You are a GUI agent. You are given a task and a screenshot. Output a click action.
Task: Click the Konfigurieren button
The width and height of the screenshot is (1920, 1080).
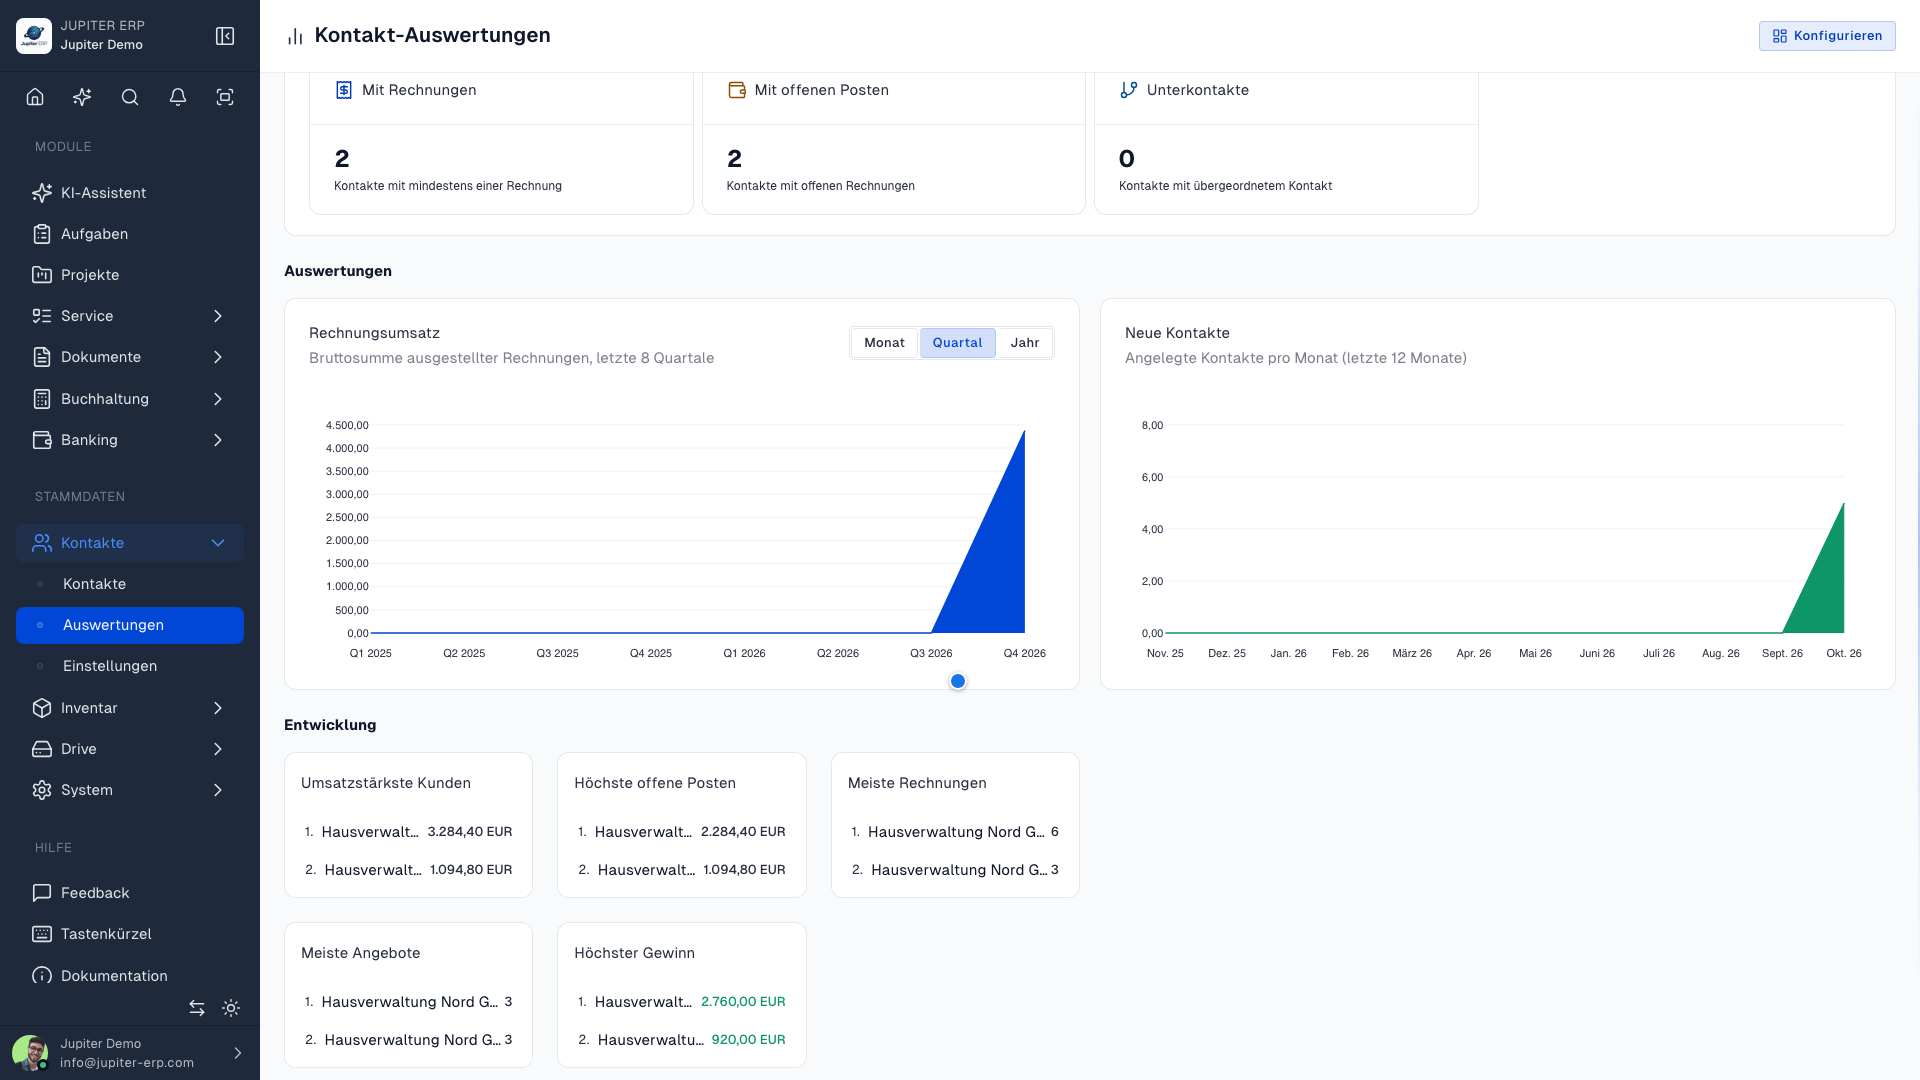click(1827, 36)
